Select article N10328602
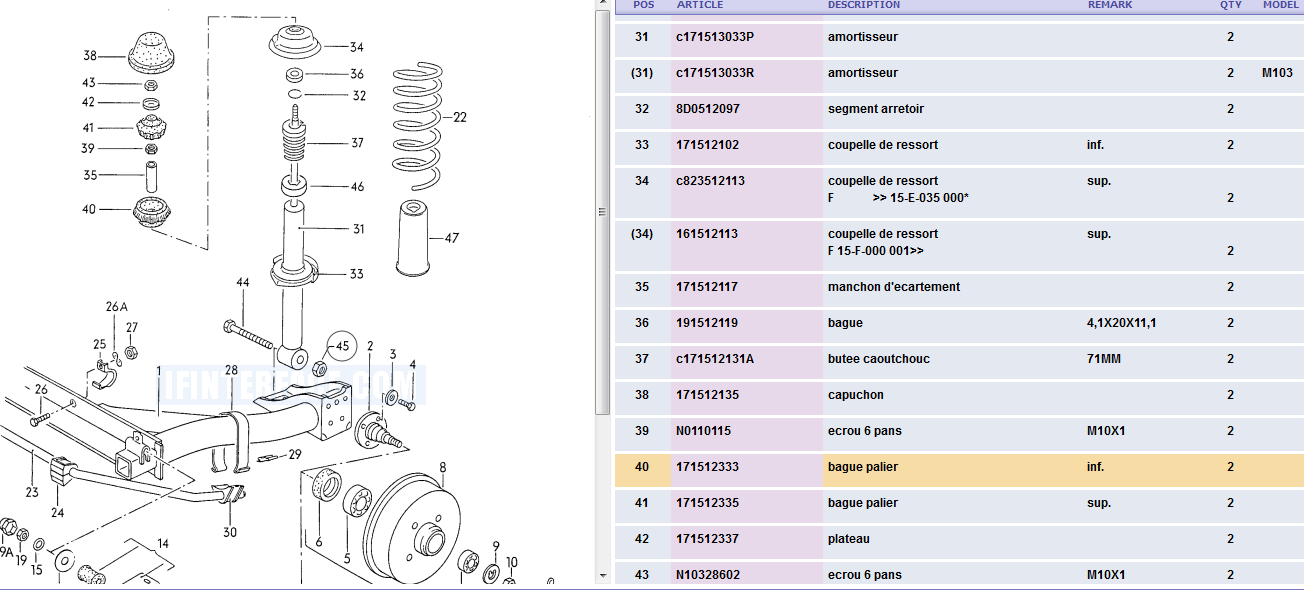The height and width of the screenshot is (590, 1304). point(708,575)
